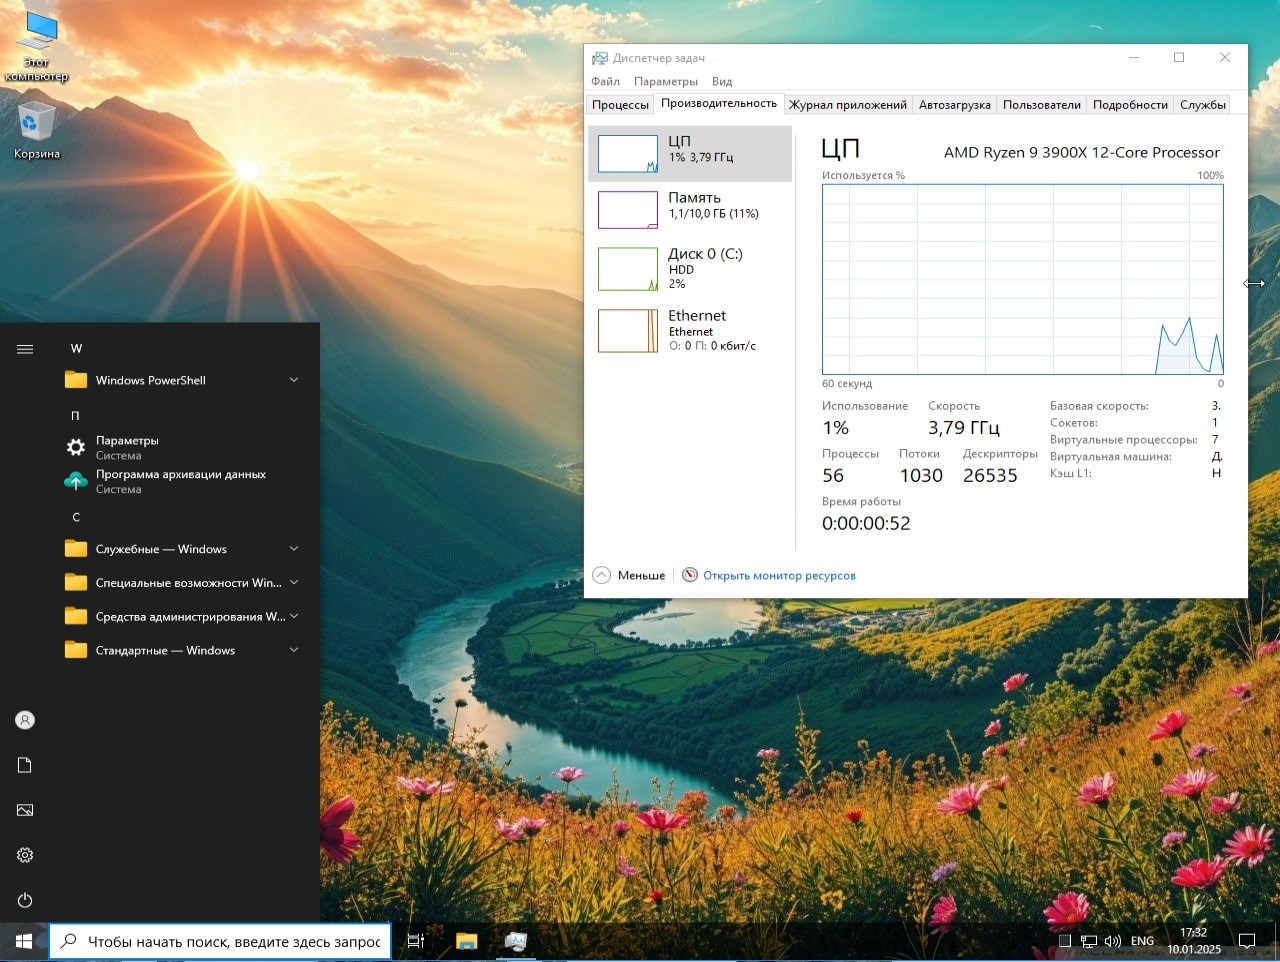Click the main CPU usage graph

pyautogui.click(x=1022, y=279)
